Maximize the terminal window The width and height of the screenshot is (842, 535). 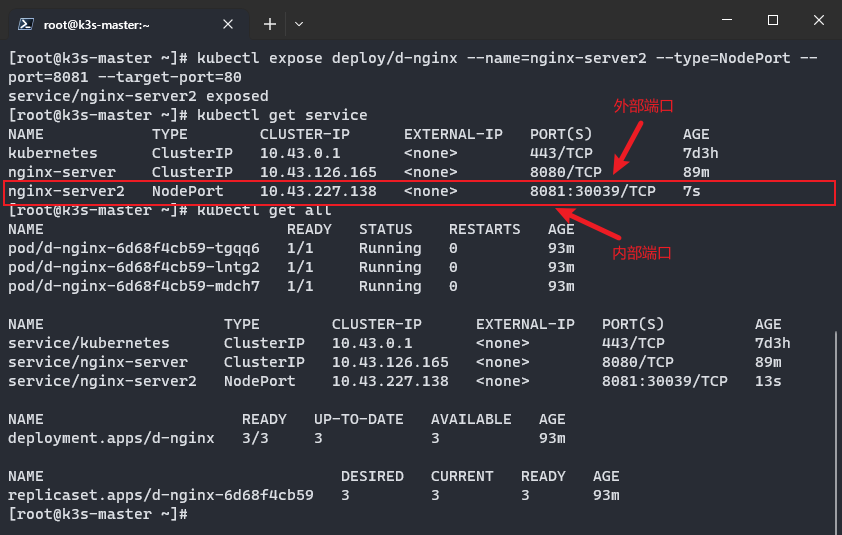[773, 20]
